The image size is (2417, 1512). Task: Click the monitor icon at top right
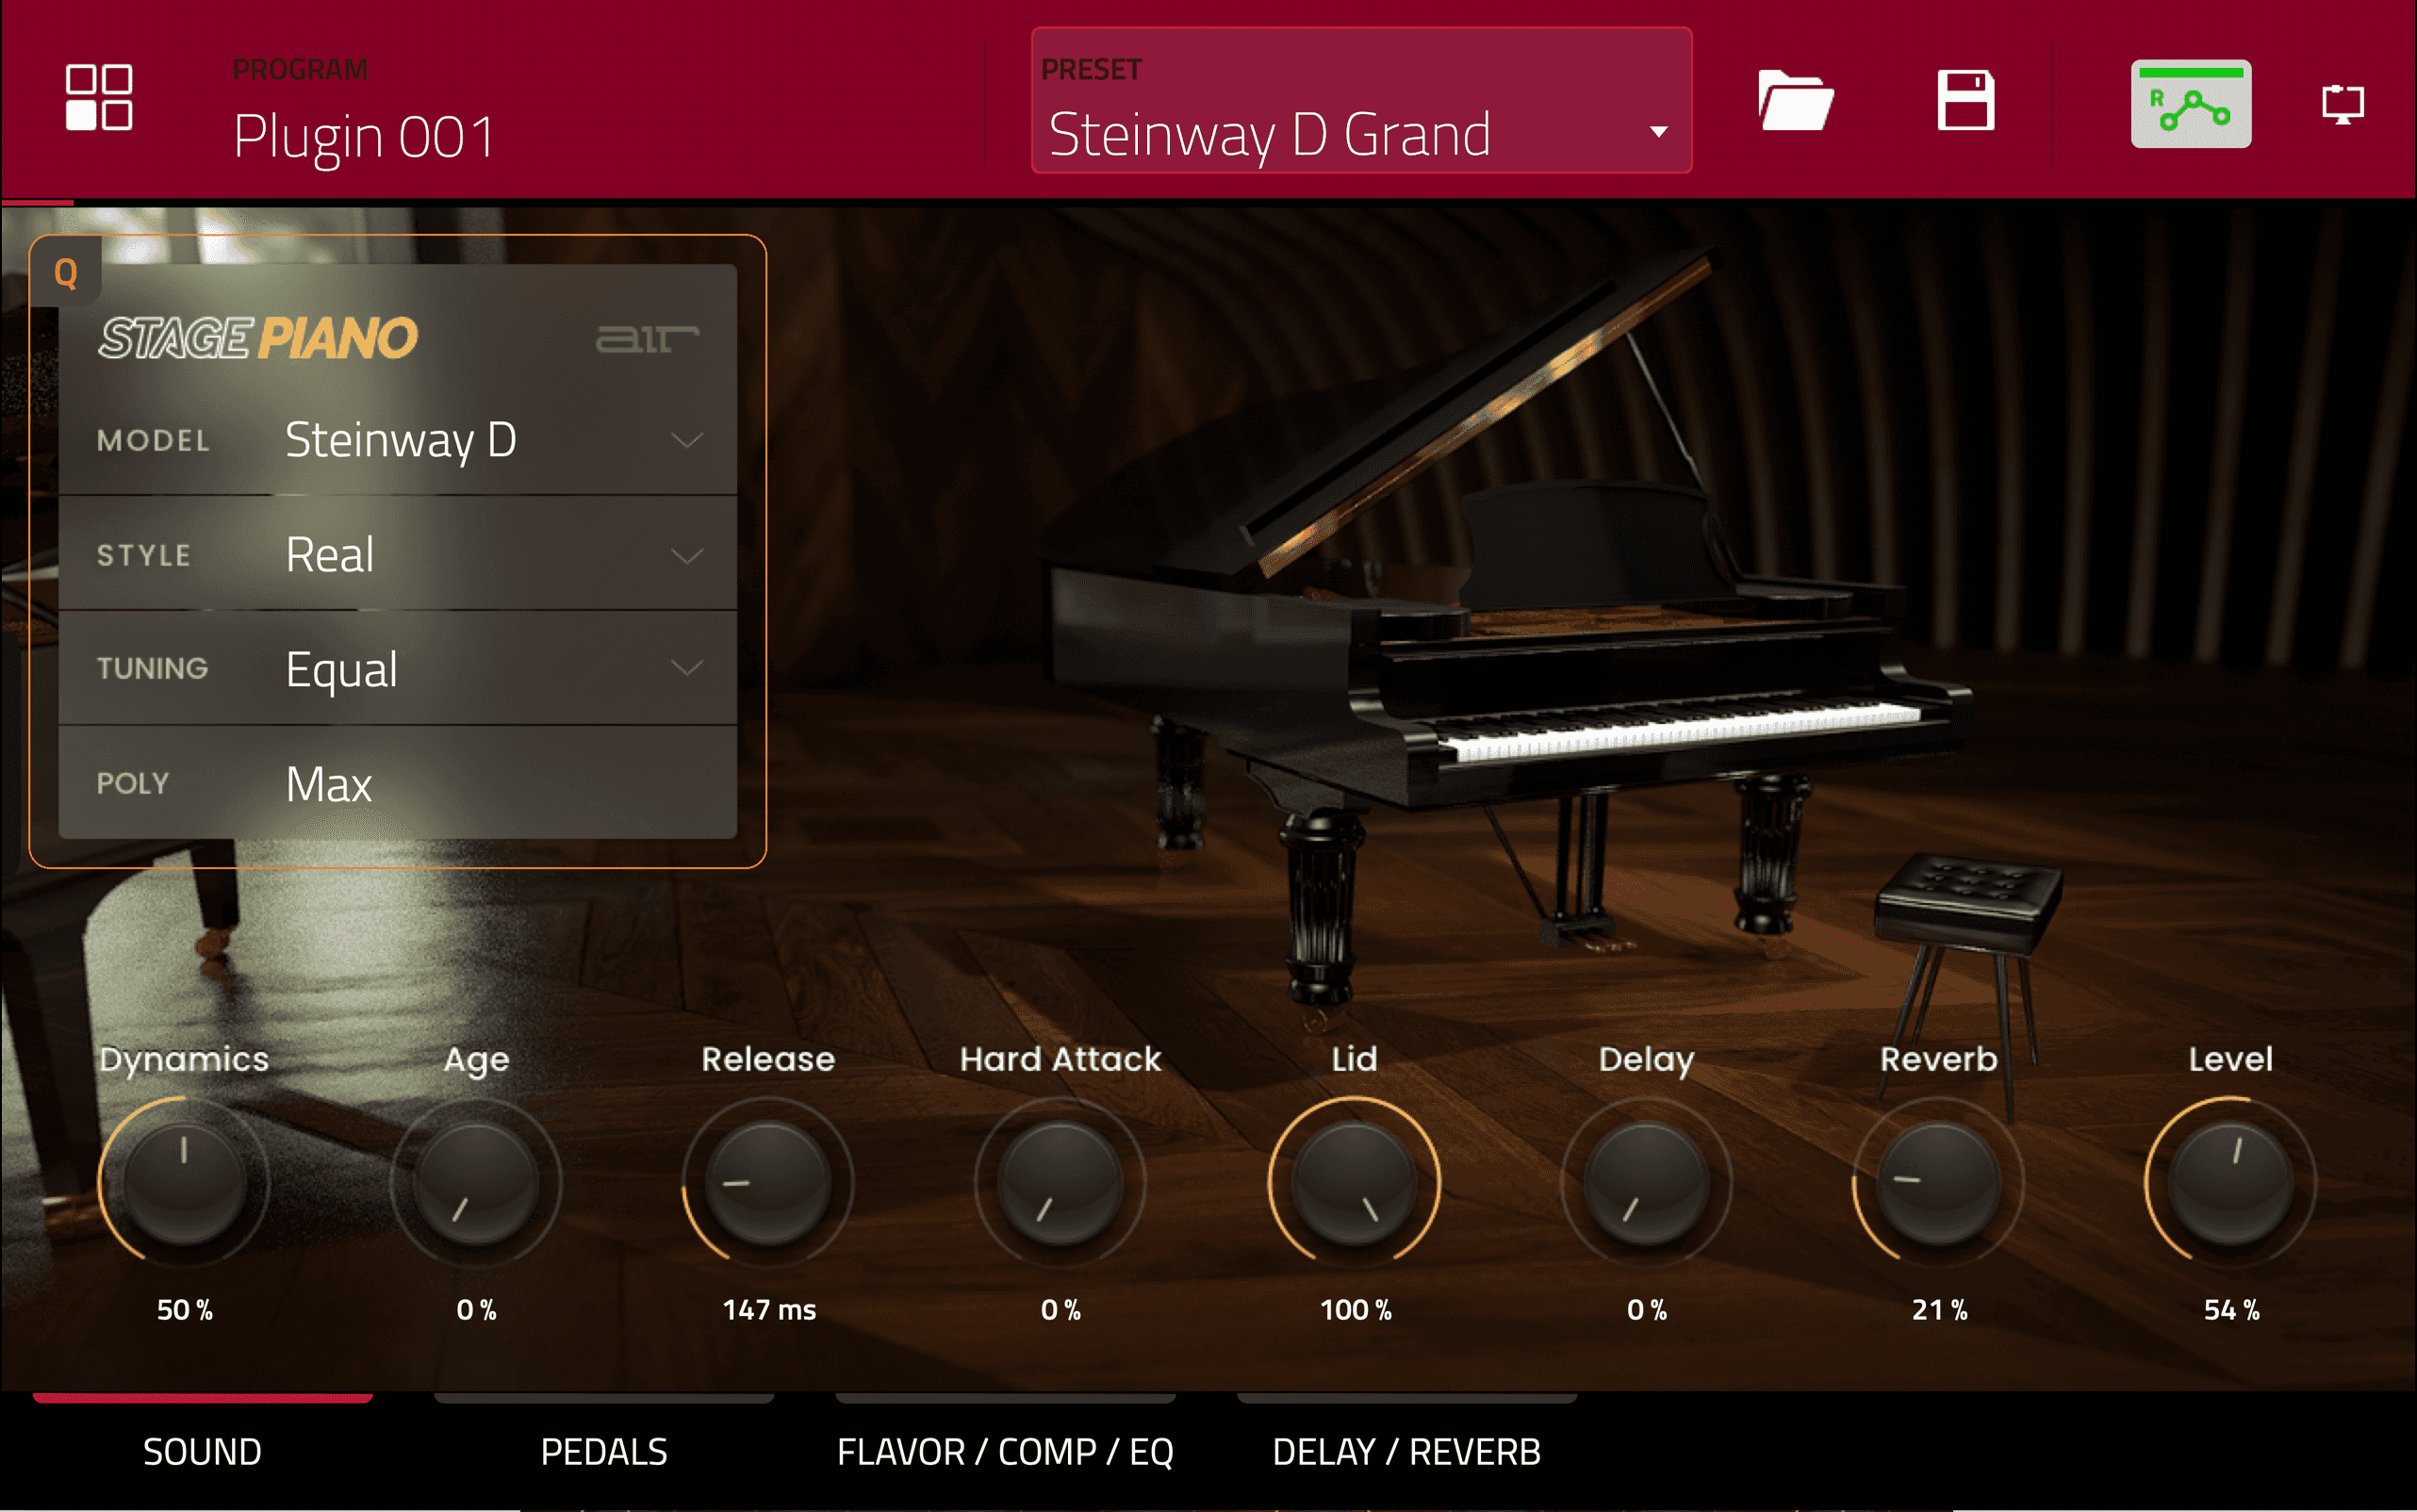[2342, 104]
